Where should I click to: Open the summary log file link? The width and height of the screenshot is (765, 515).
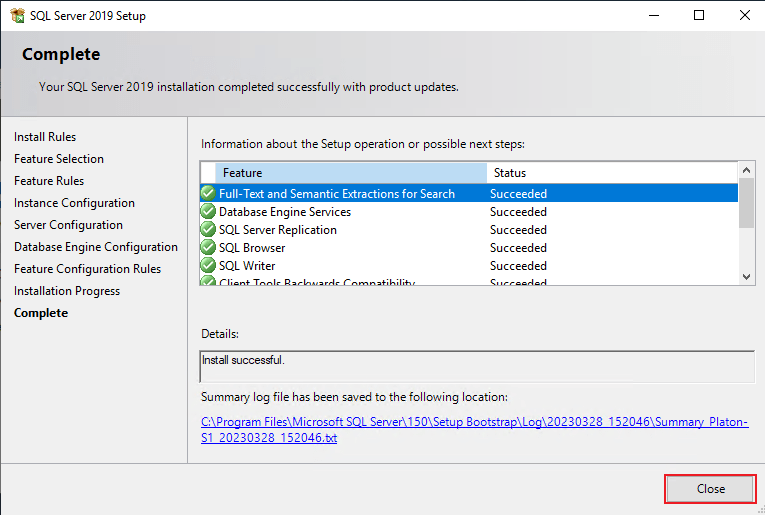(x=474, y=430)
